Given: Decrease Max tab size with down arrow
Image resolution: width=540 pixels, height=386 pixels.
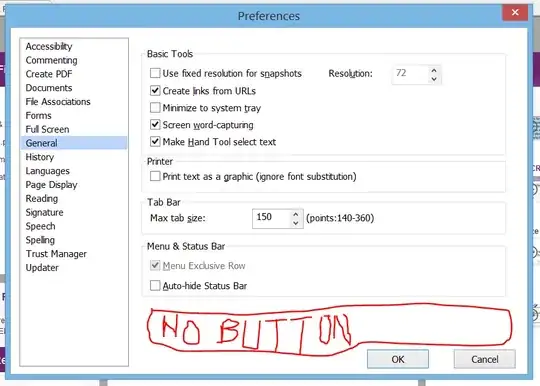Looking at the screenshot, I should click(x=295, y=223).
